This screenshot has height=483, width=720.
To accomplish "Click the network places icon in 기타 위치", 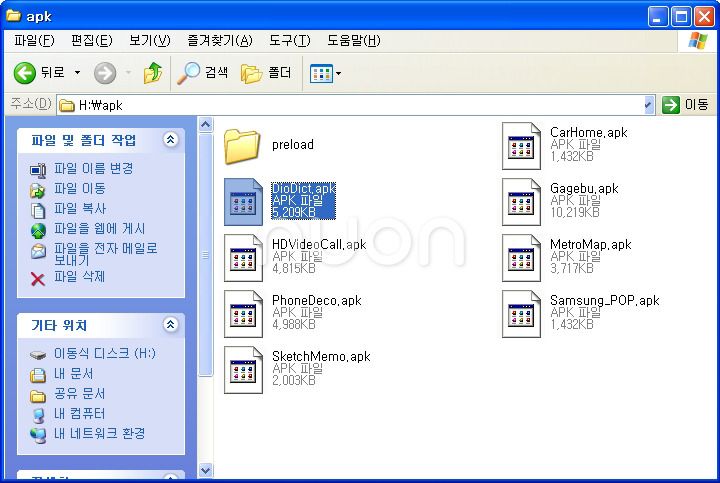I will (x=38, y=435).
